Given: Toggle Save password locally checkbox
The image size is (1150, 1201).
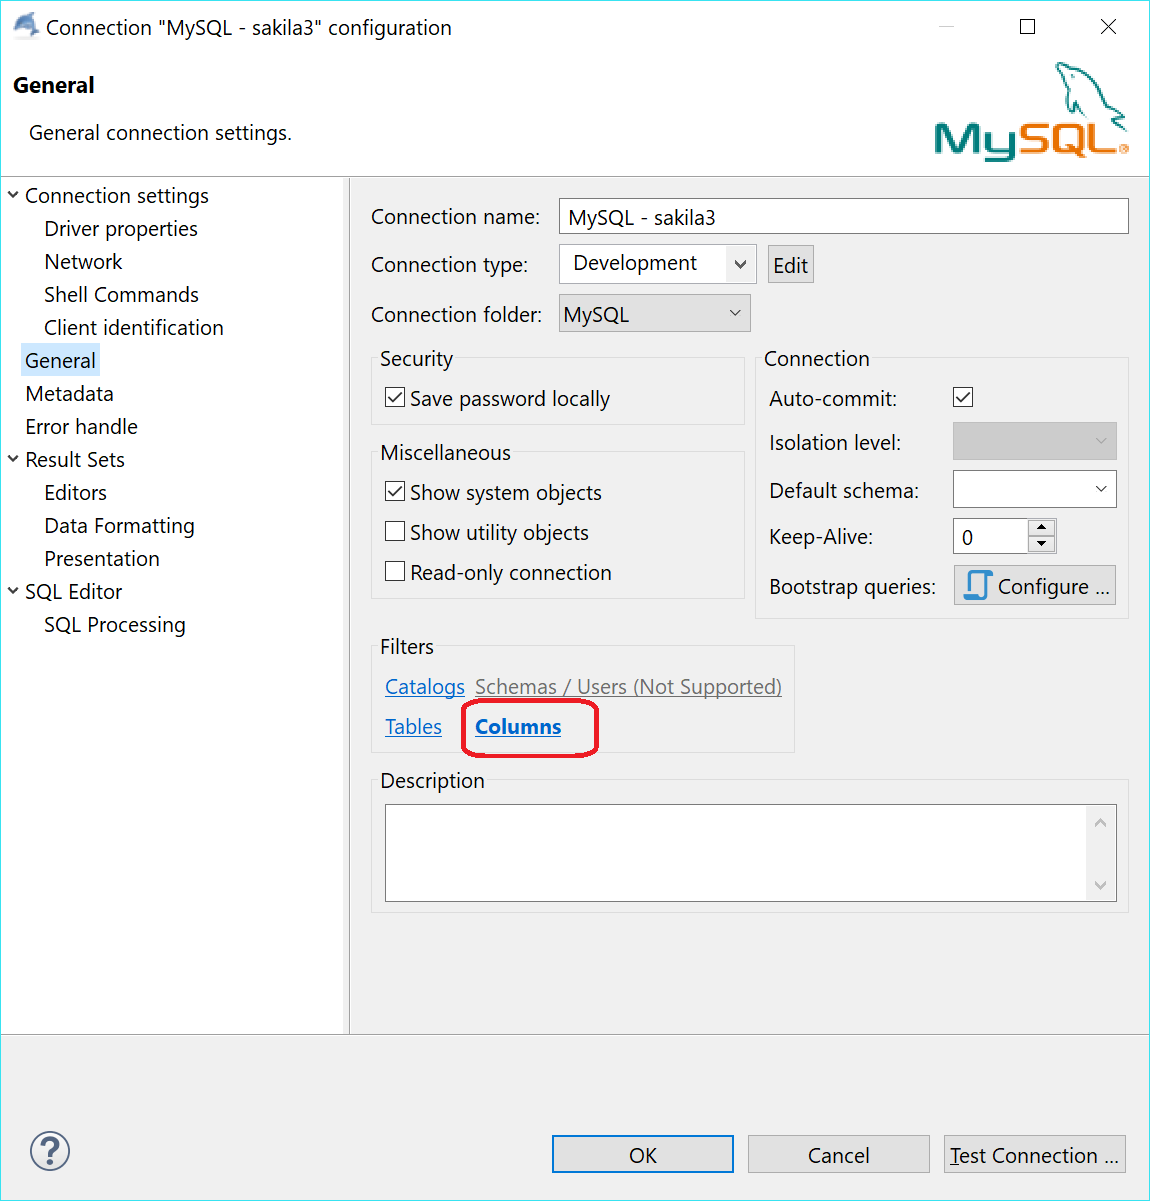Looking at the screenshot, I should 395,398.
